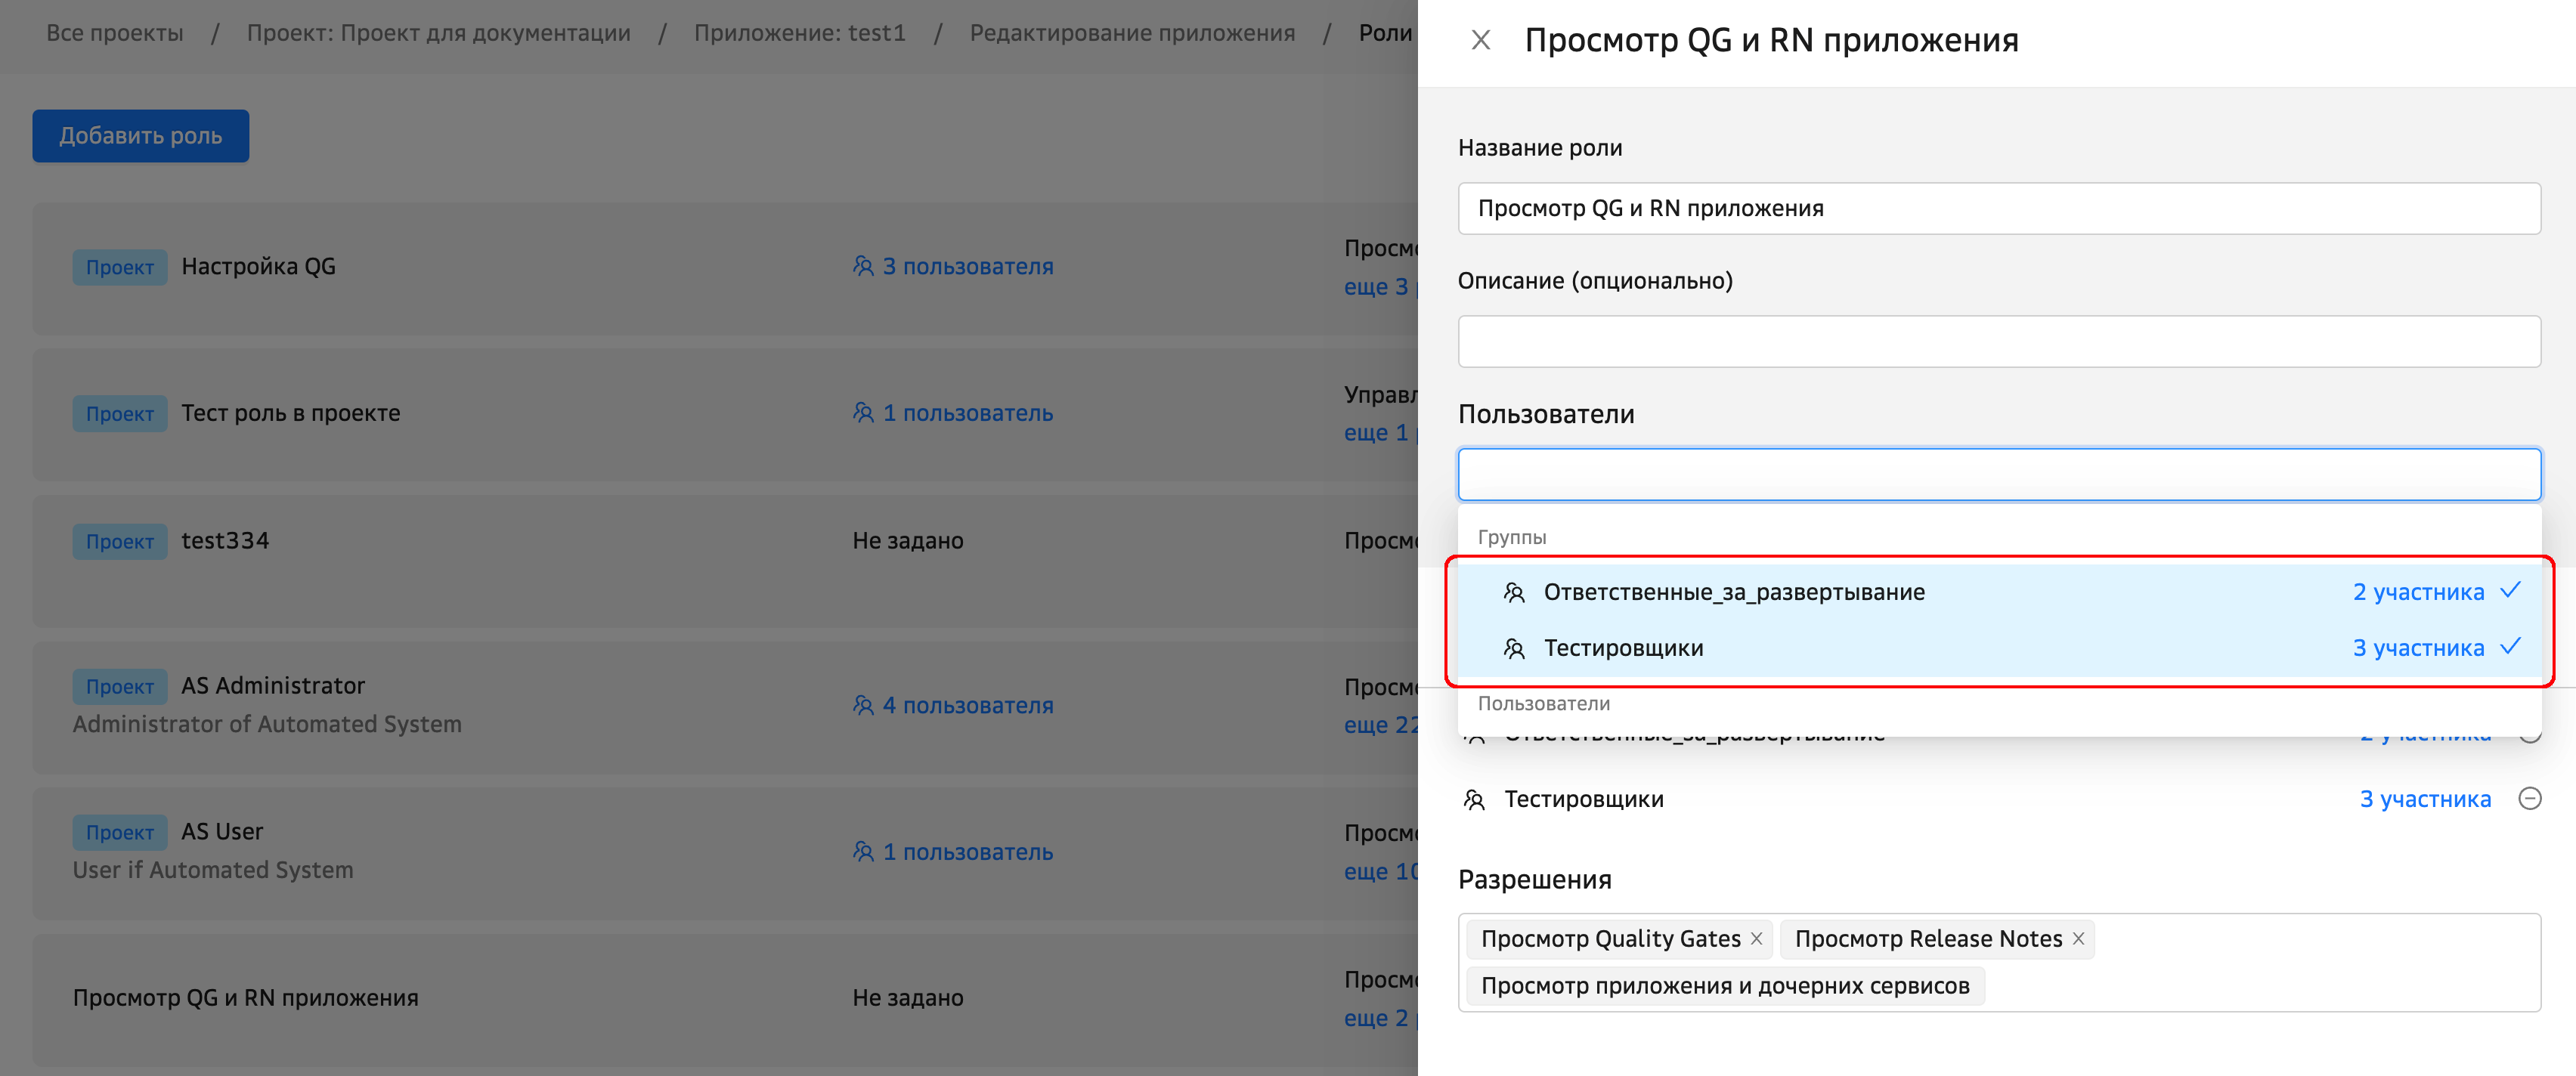Image resolution: width=2576 pixels, height=1076 pixels.
Task: Open 2 участника link in dropdown group
Action: pos(2417,592)
